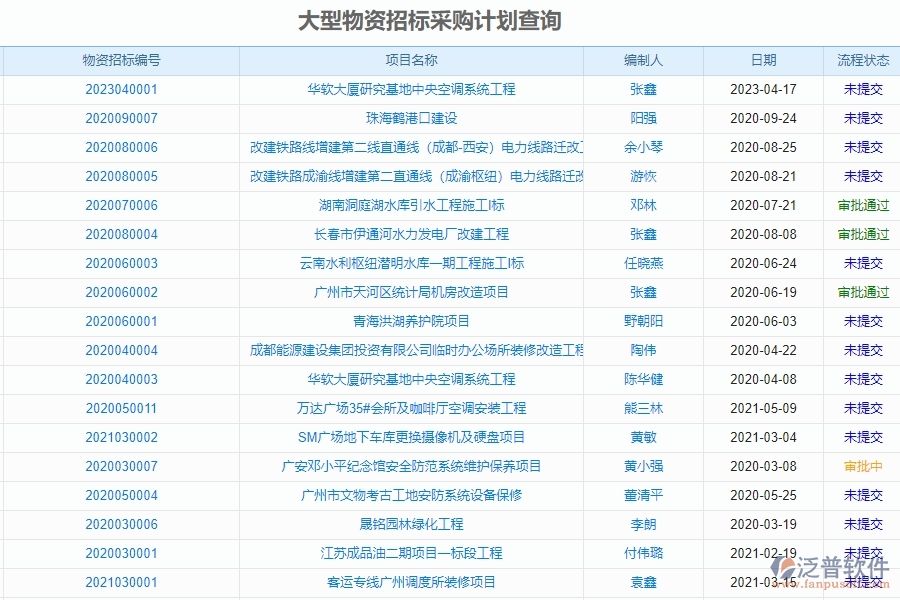Image resolution: width=900 pixels, height=600 pixels.
Task: Sort by the 编制人 column header
Action: pos(645,60)
